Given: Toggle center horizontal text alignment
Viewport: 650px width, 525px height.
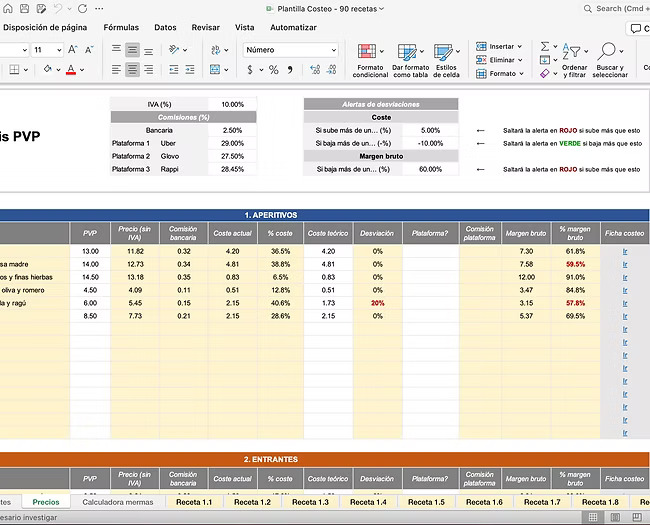Looking at the screenshot, I should point(133,70).
